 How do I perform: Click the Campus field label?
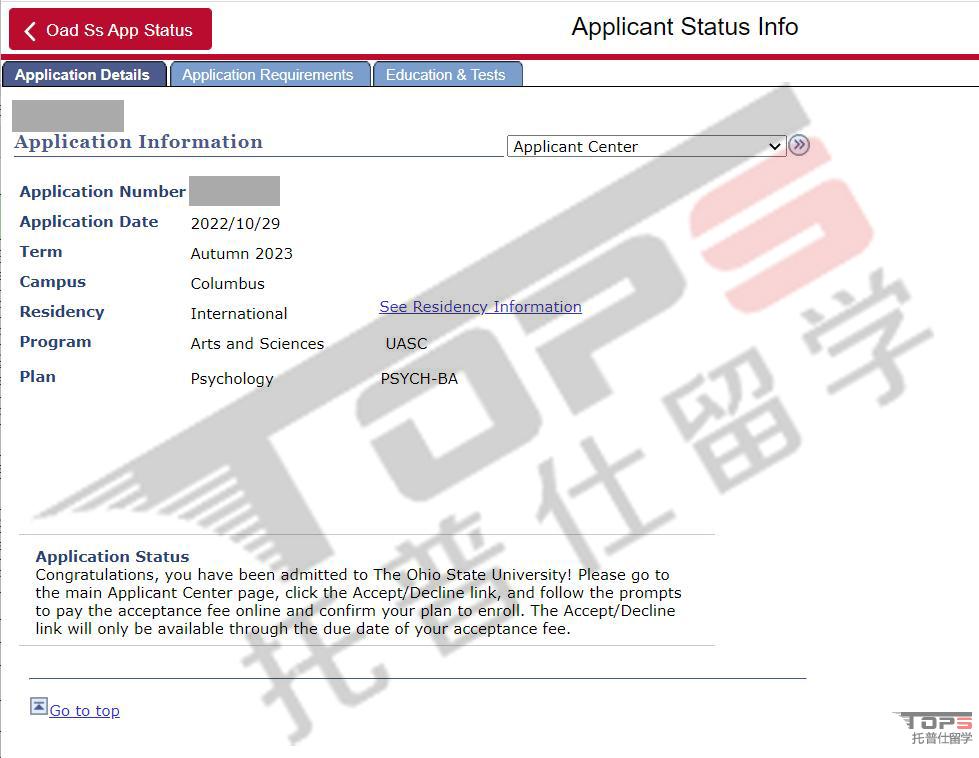coord(52,282)
